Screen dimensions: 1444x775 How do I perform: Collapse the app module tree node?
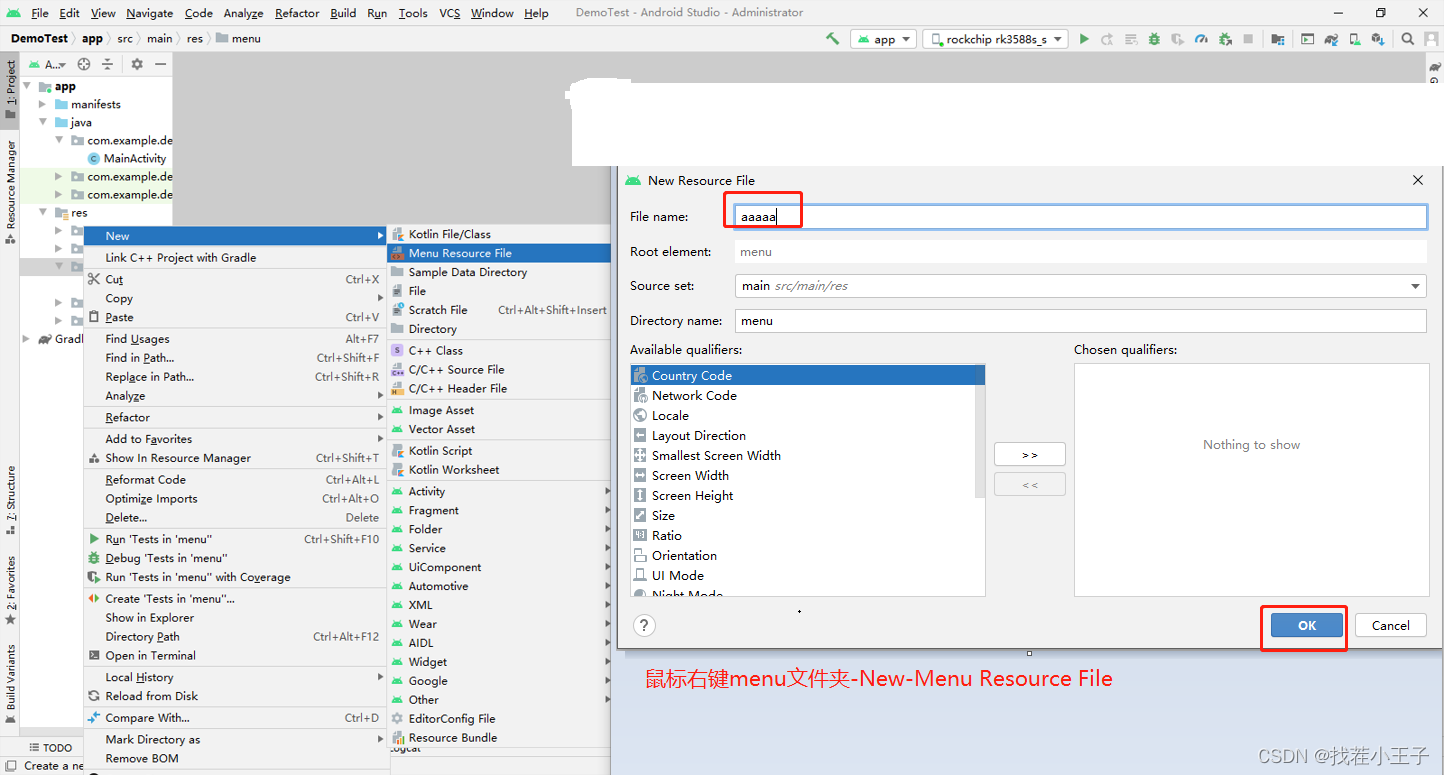click(27, 86)
